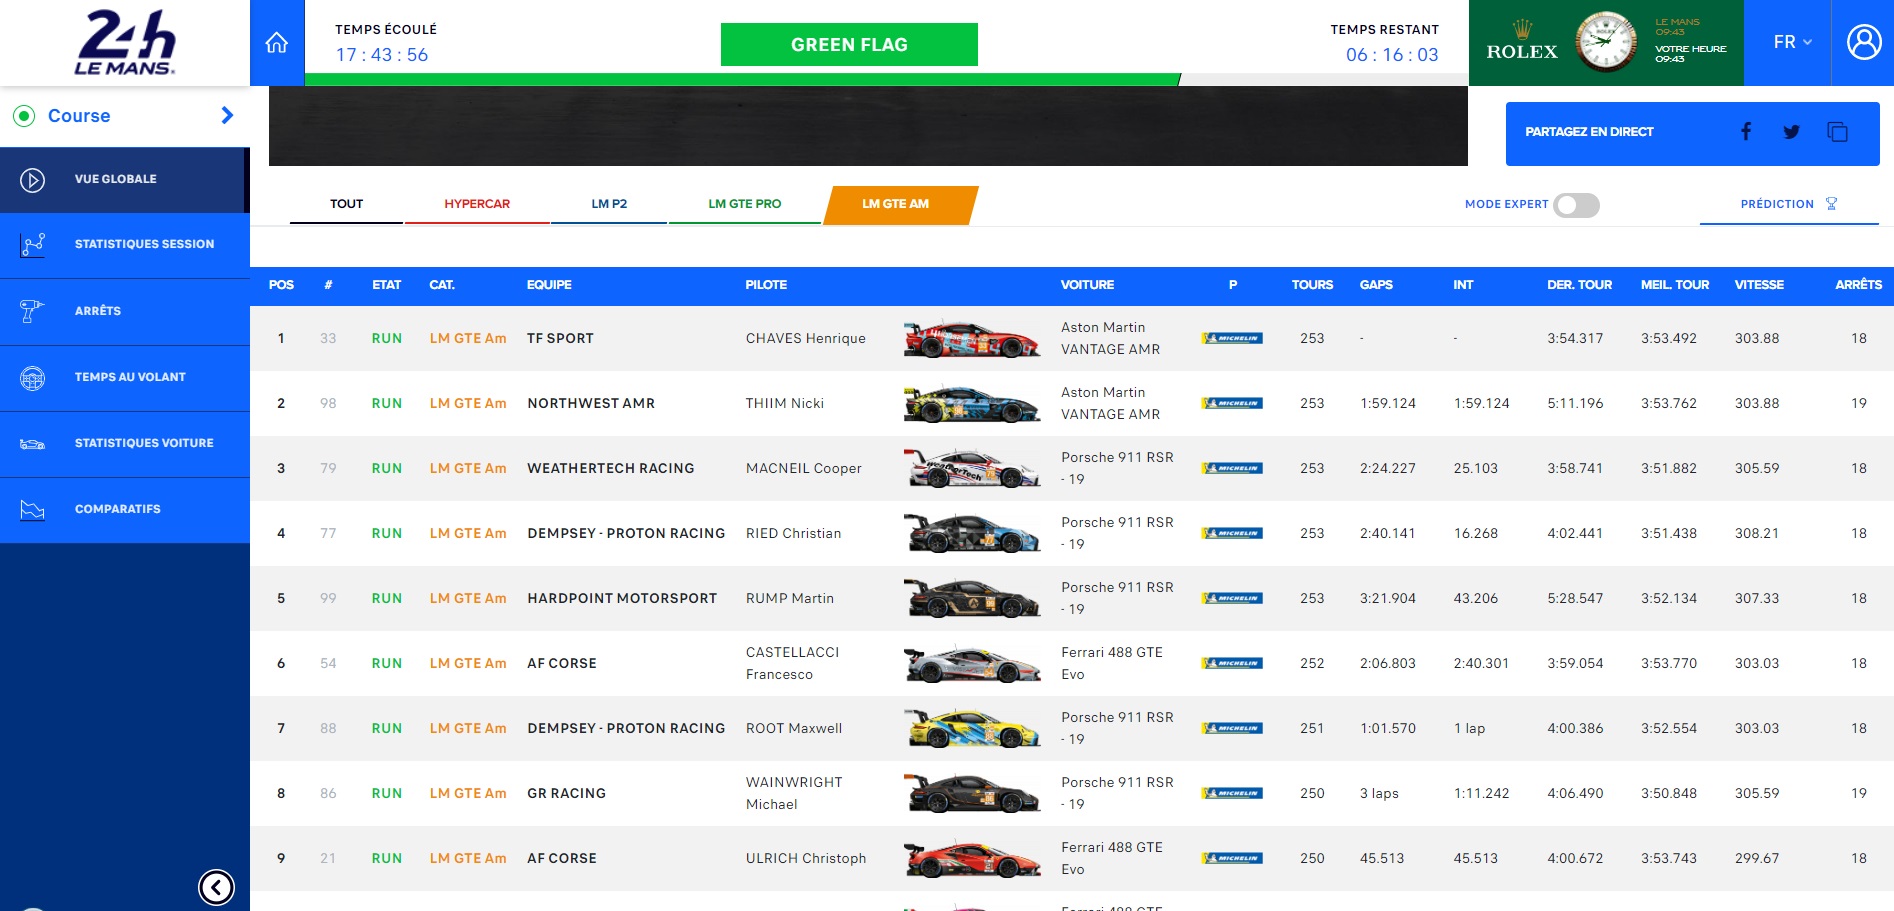The image size is (1894, 911).
Task: Share live via Twitter icon
Action: pos(1791,132)
